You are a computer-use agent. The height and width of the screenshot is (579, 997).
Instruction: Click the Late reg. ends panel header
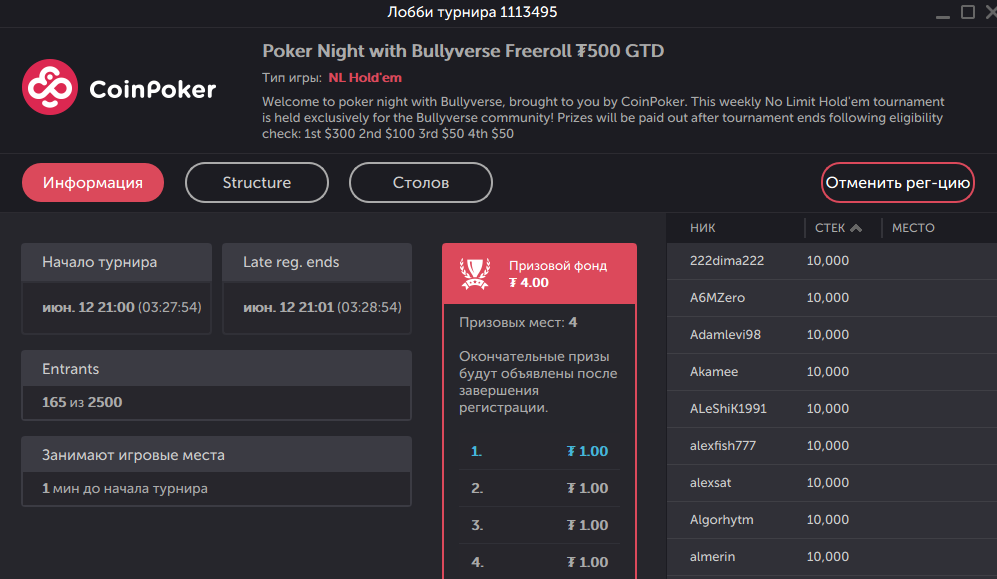(317, 262)
